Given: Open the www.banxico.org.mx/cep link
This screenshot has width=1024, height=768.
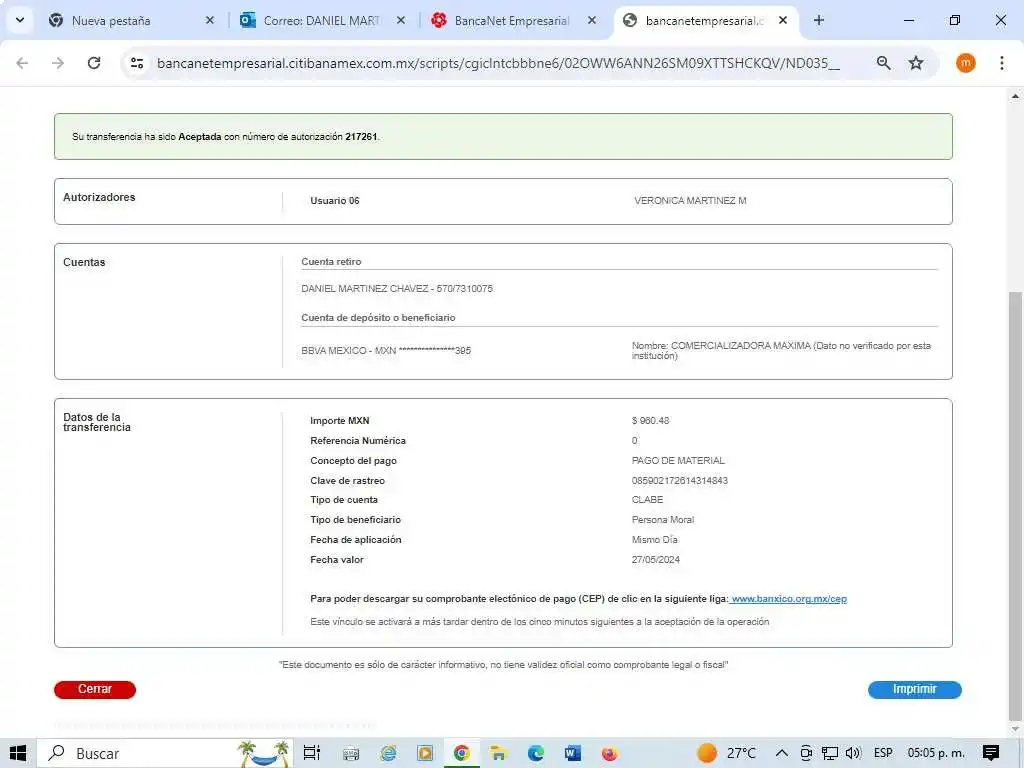Looking at the screenshot, I should [x=789, y=599].
